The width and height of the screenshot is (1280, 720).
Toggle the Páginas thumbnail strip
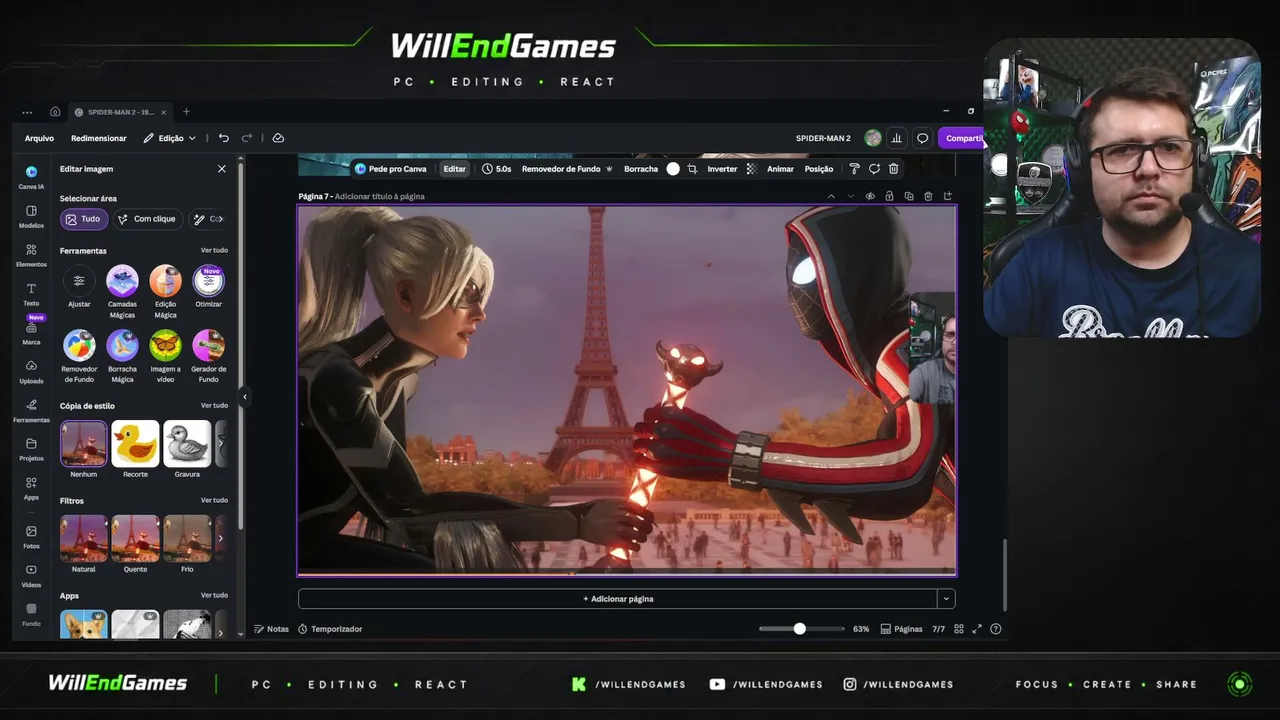(902, 629)
